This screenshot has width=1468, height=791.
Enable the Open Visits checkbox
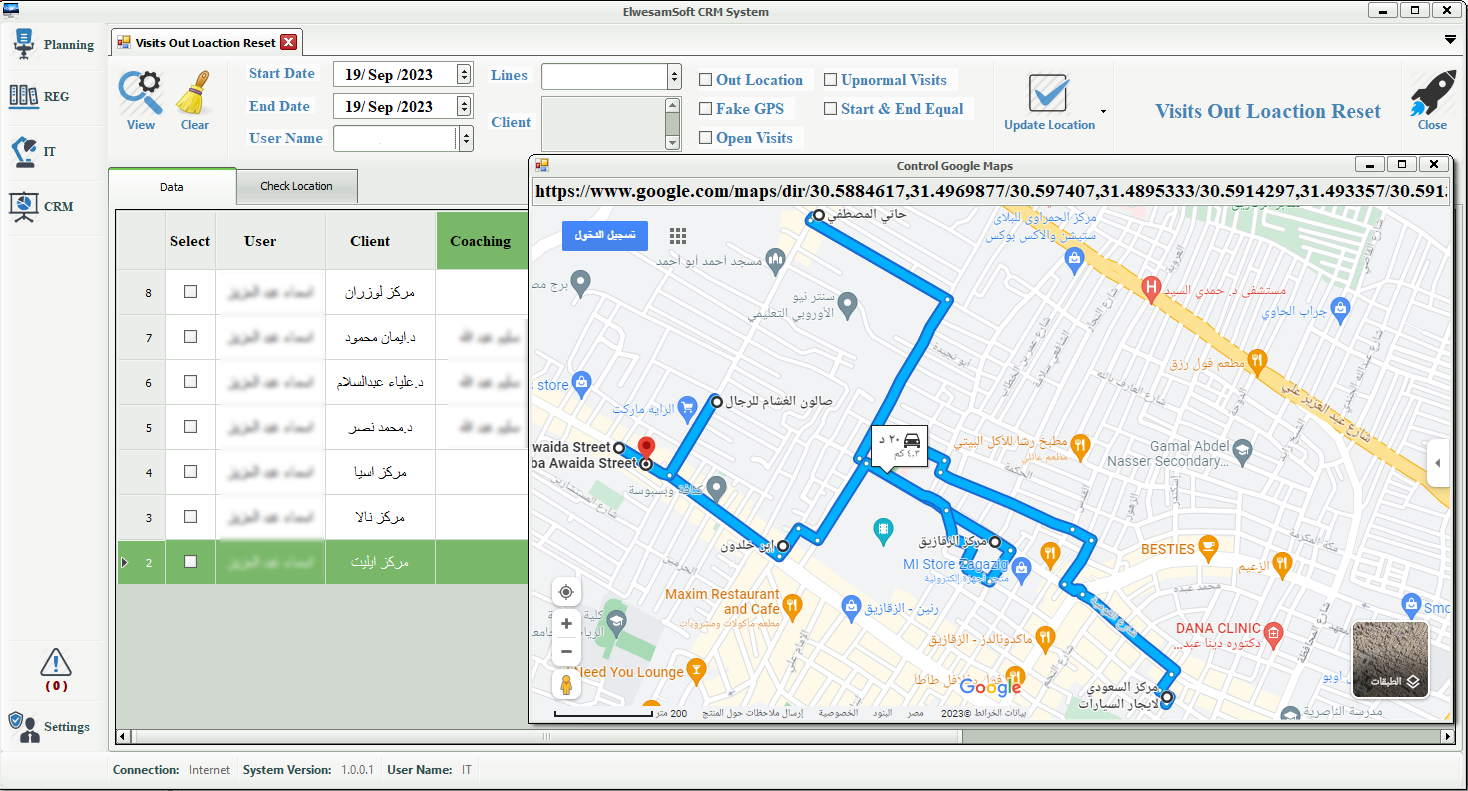point(705,138)
